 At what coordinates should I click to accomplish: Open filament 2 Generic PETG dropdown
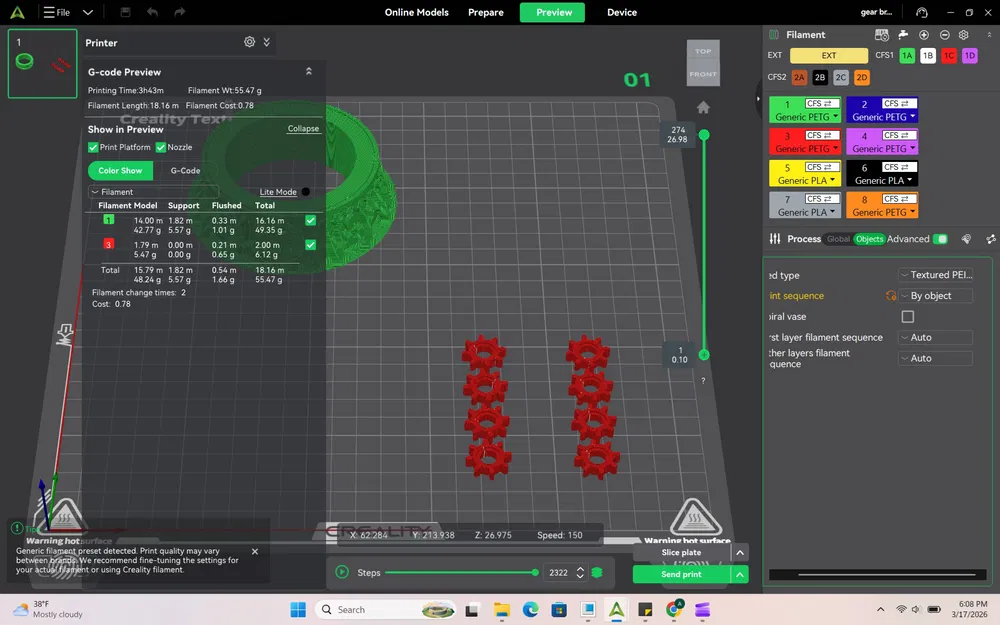click(883, 117)
